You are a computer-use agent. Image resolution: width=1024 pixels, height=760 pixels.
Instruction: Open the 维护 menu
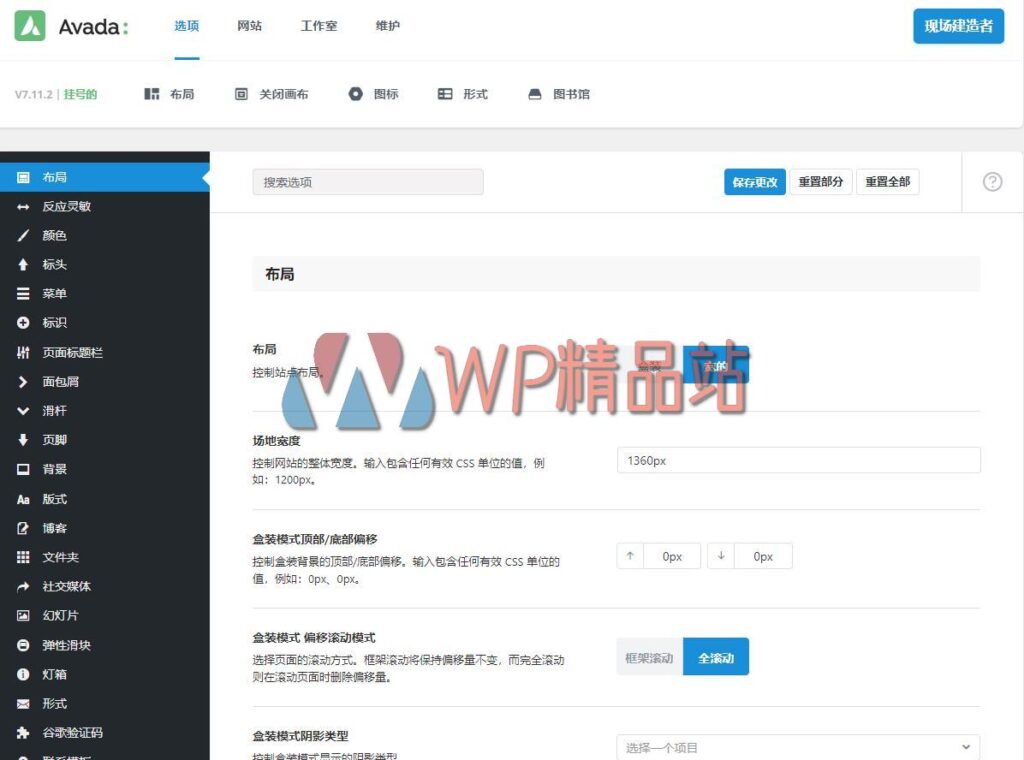pyautogui.click(x=388, y=26)
